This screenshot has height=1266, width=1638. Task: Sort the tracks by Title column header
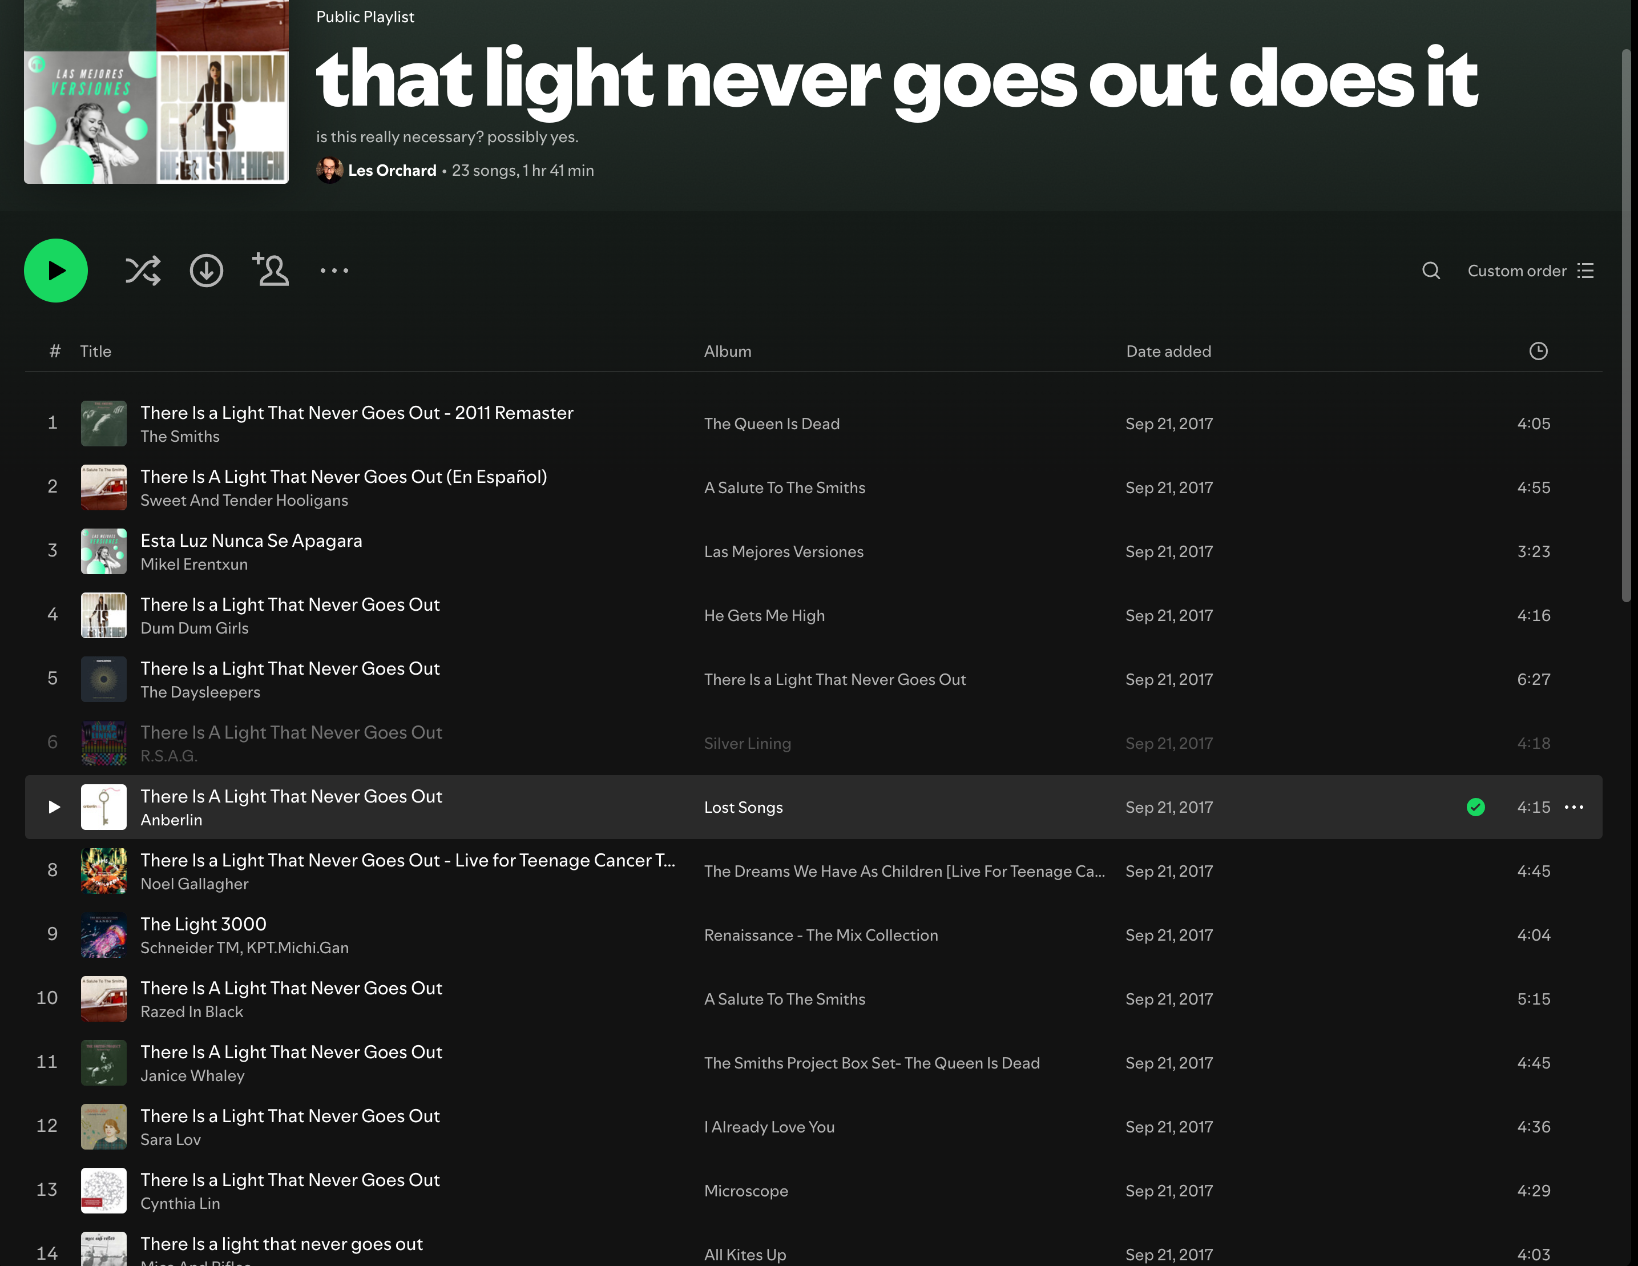pos(96,351)
